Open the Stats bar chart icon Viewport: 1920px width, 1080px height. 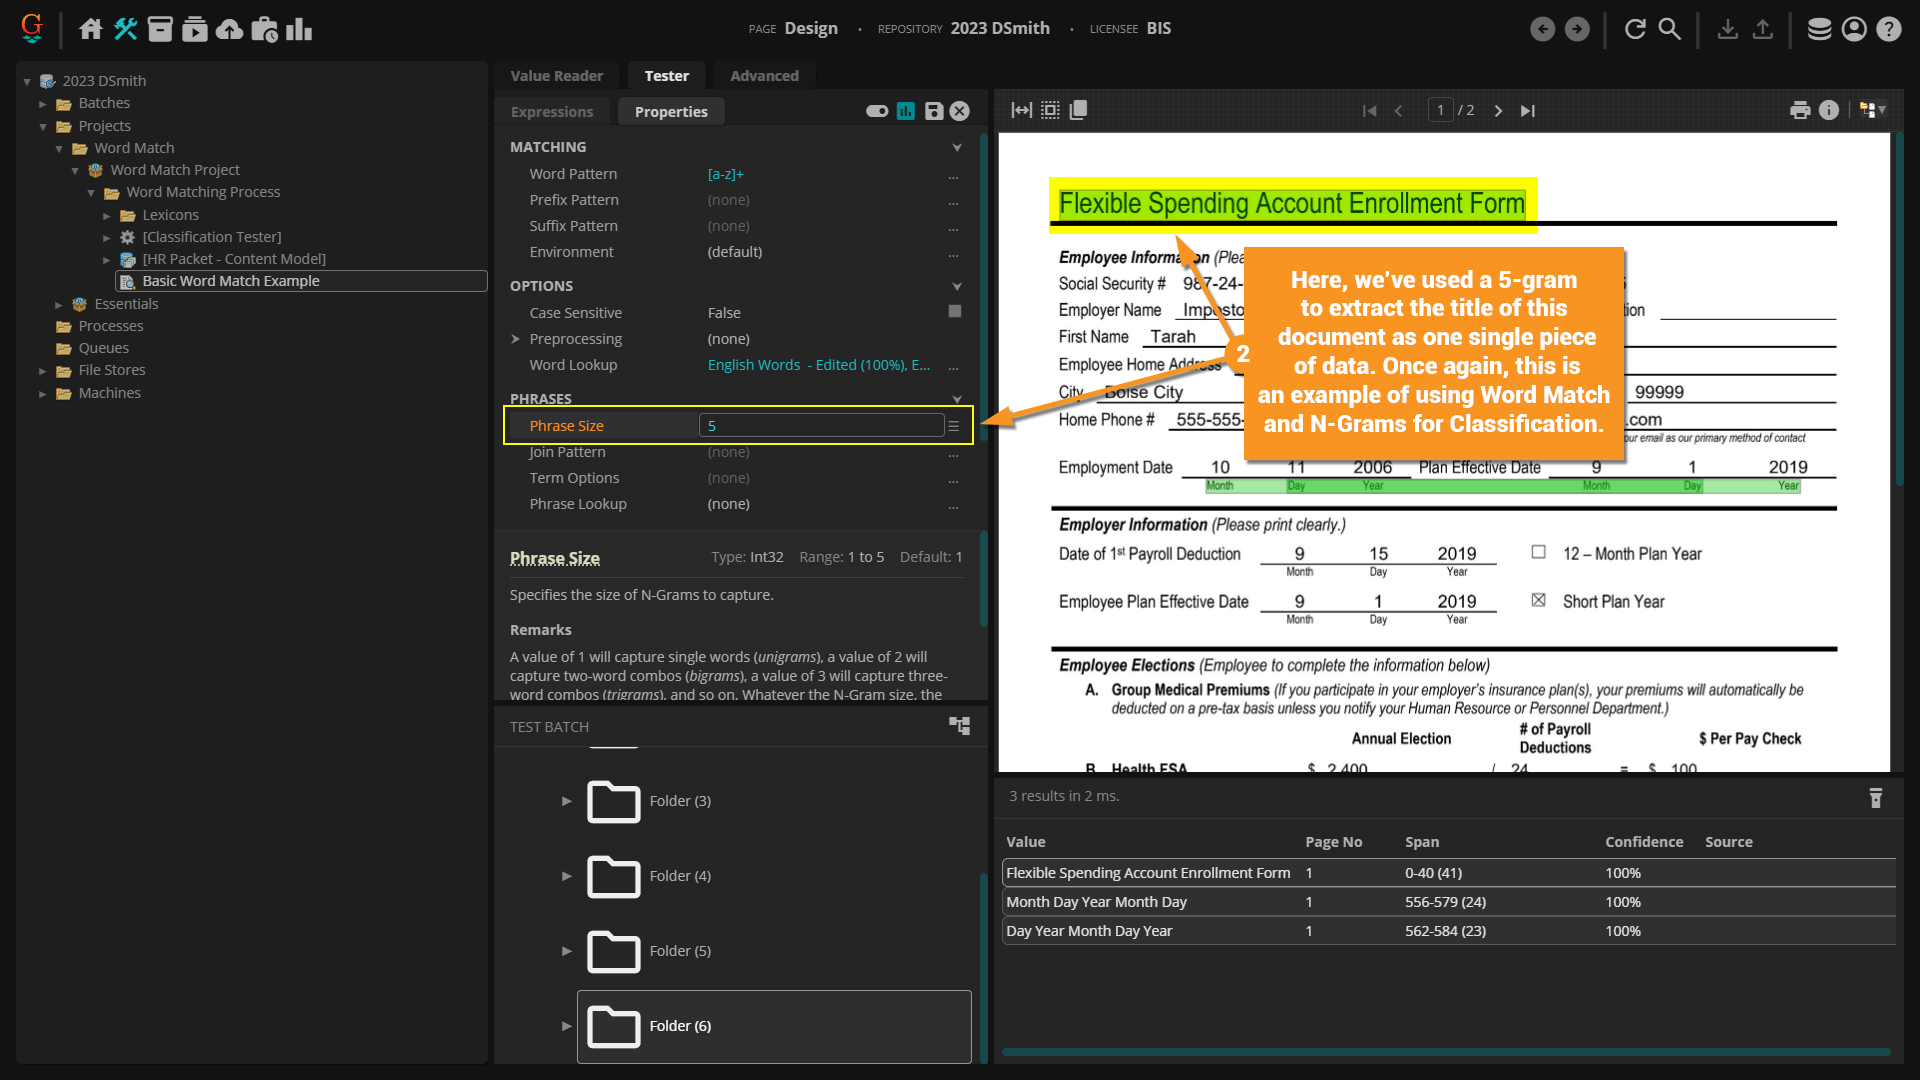click(299, 29)
